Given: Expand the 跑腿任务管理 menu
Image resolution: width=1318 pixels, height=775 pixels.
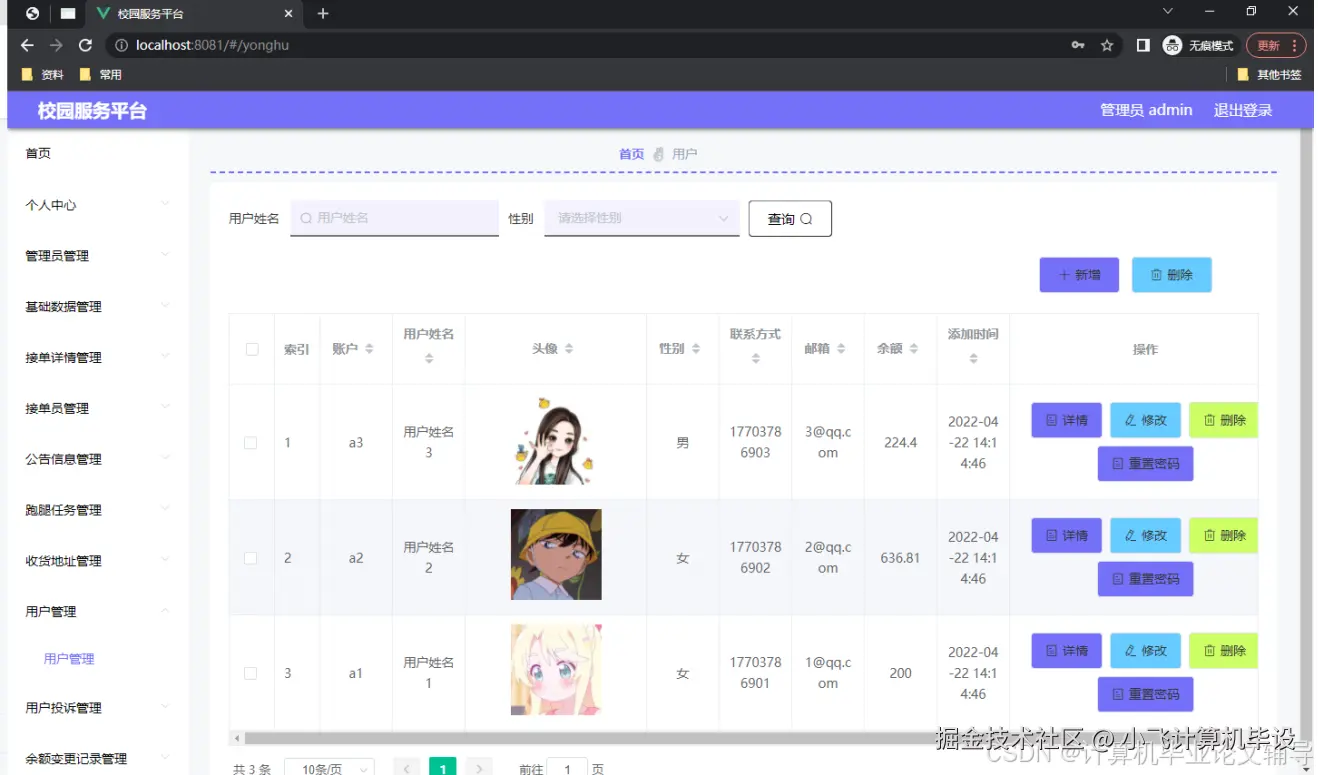Looking at the screenshot, I should (97, 510).
